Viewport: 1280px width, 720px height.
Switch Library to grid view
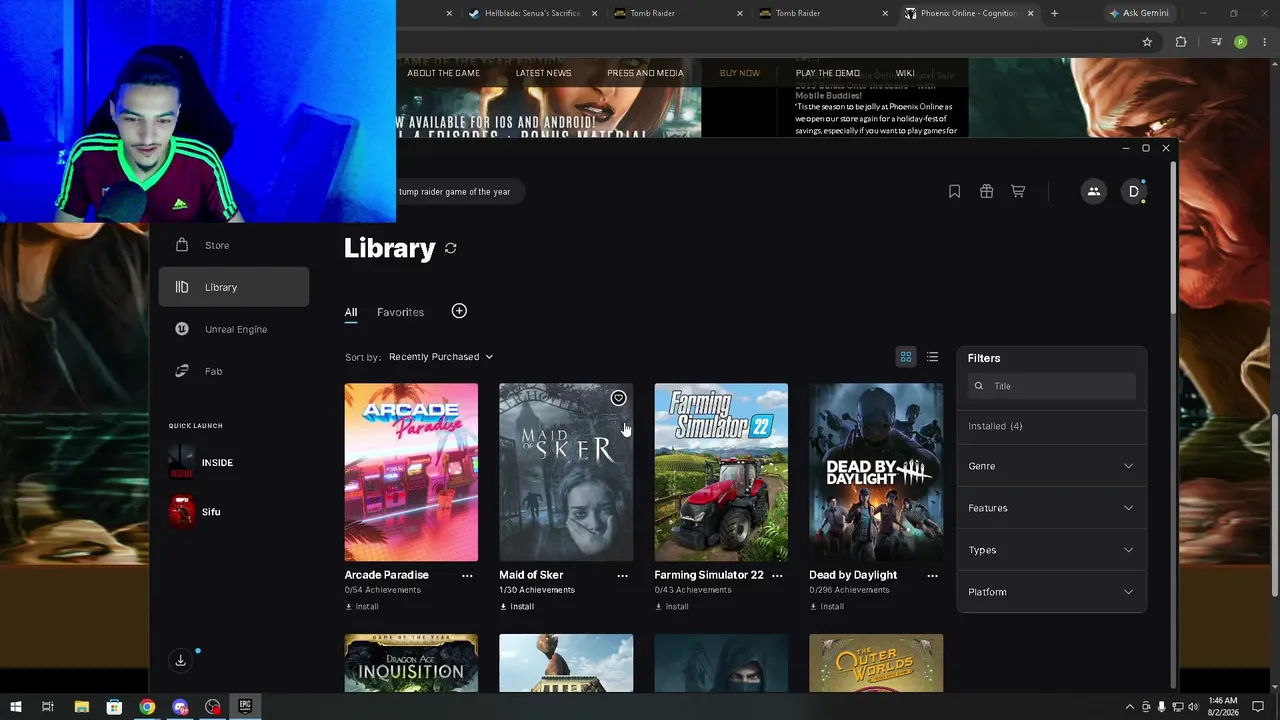[906, 357]
